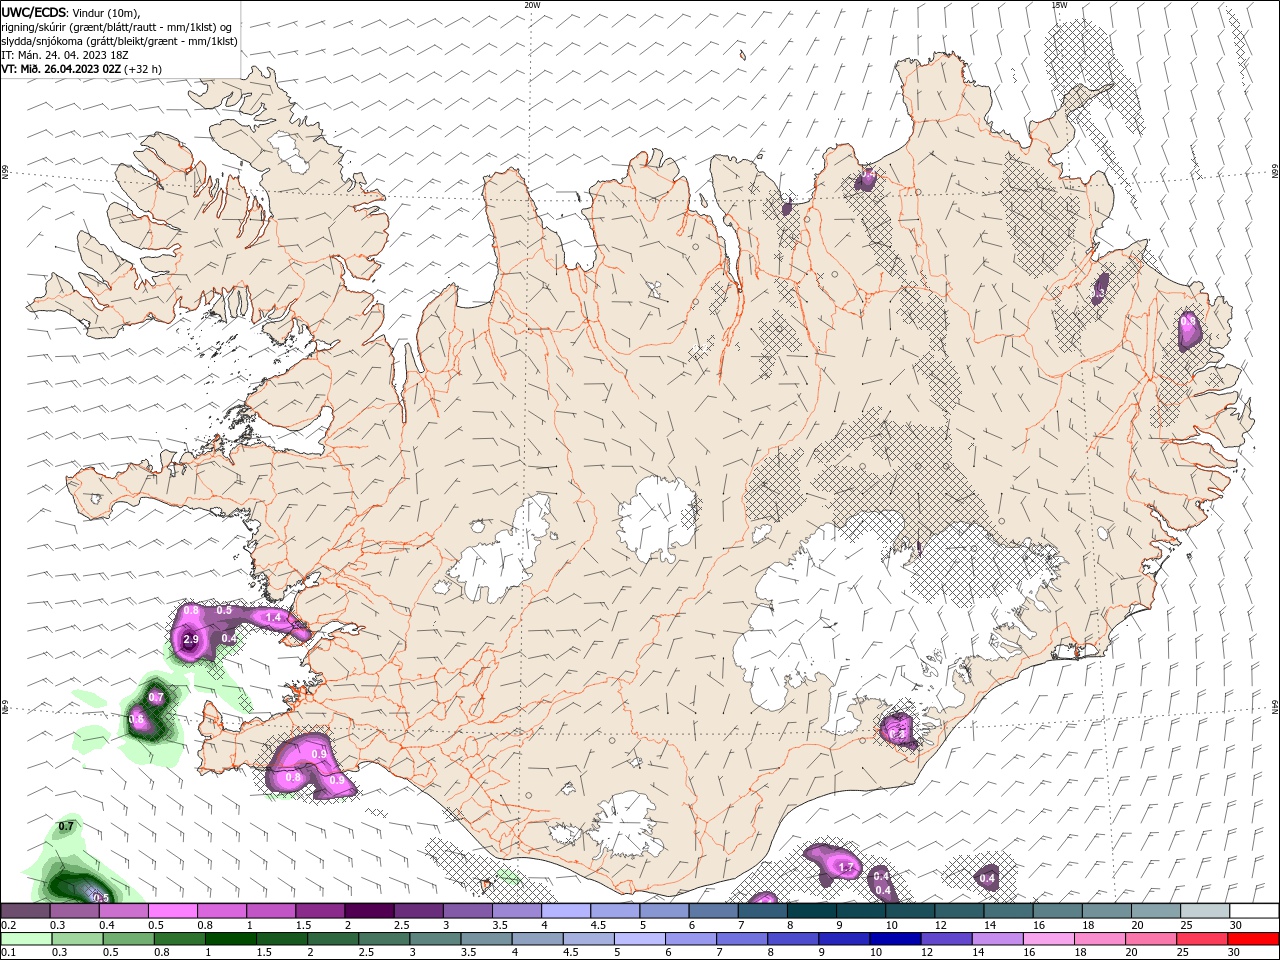The height and width of the screenshot is (960, 1280).
Task: Pick the sleet/snow scale swatch for 0.3–0.4 mm
Action: (x=75, y=911)
